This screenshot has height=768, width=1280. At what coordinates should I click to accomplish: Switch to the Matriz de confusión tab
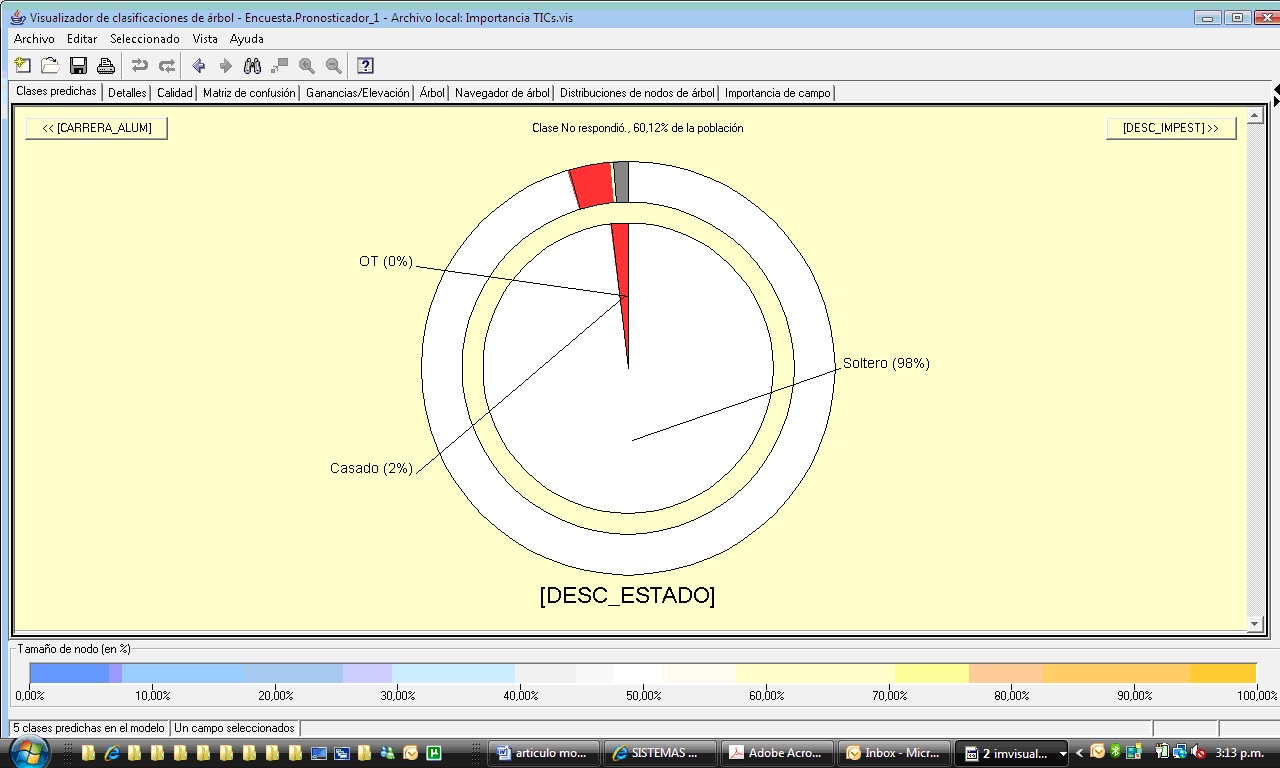249,93
